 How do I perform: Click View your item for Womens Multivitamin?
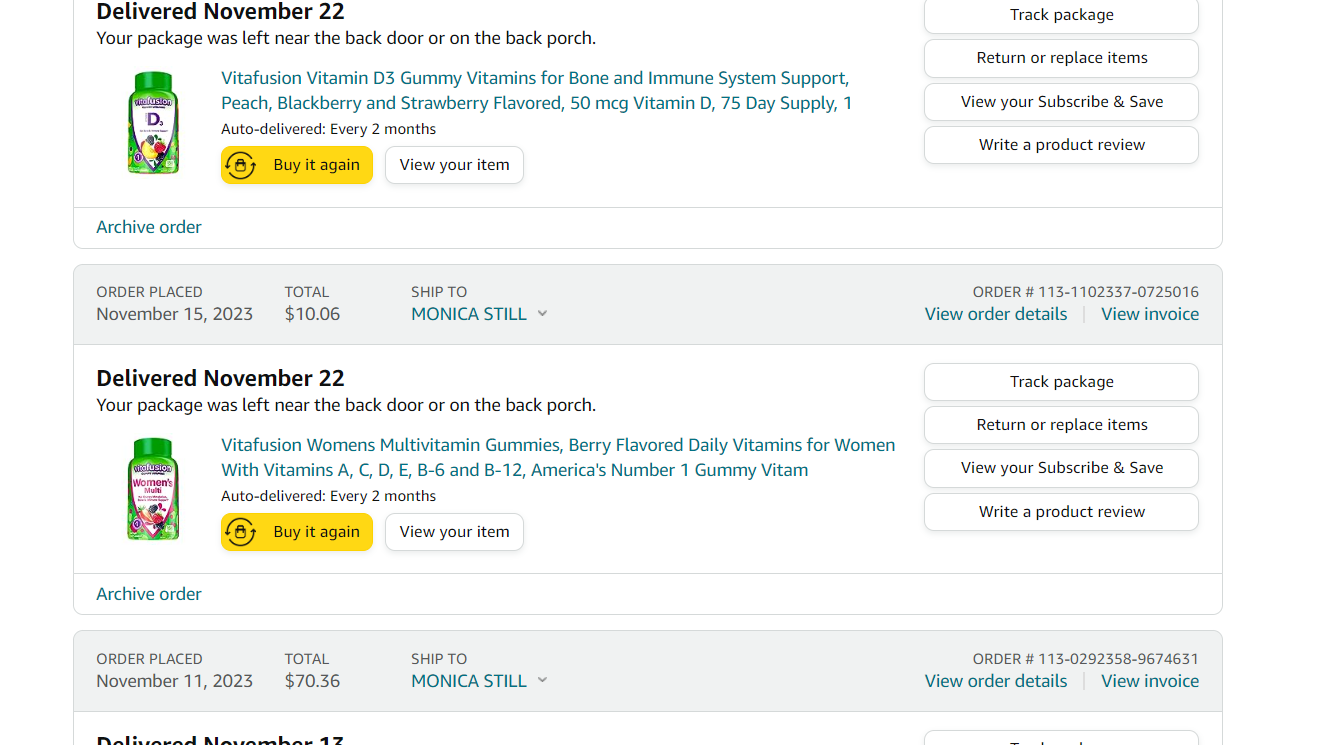coord(454,532)
